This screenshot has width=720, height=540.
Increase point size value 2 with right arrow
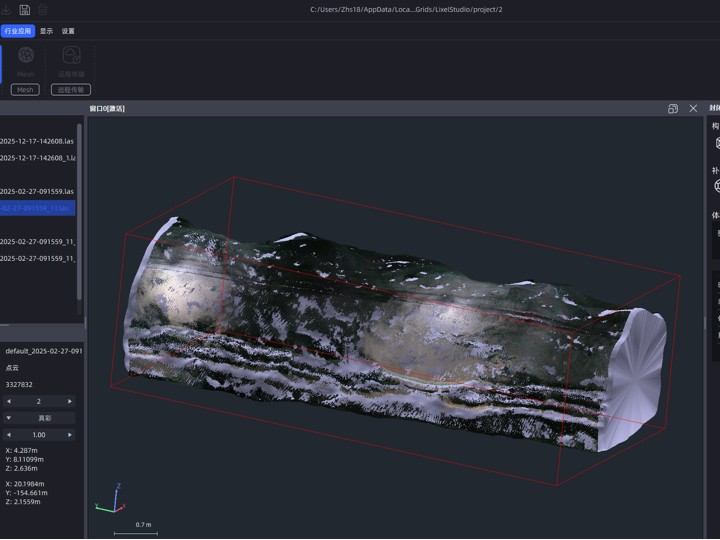point(70,401)
